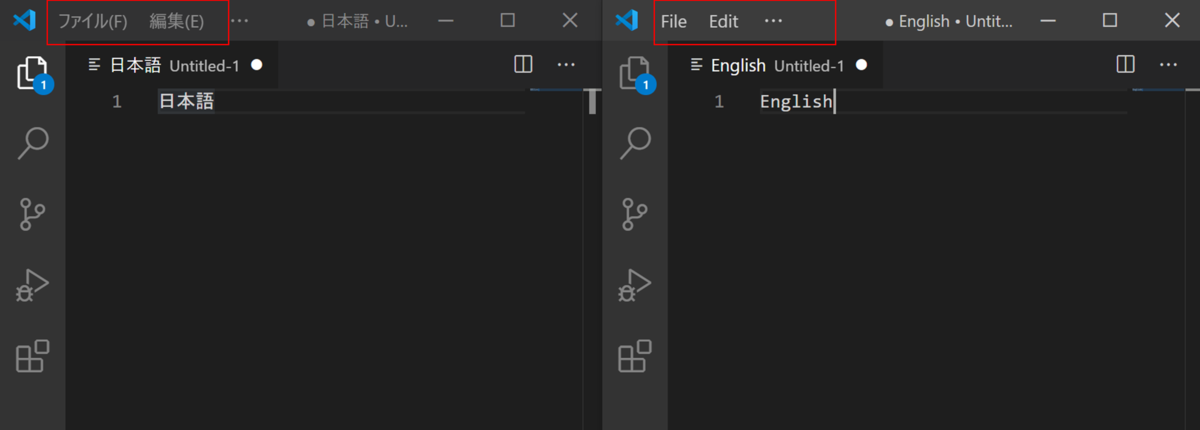
Task: Open Run and Debug in Japanese window
Action: click(33, 286)
